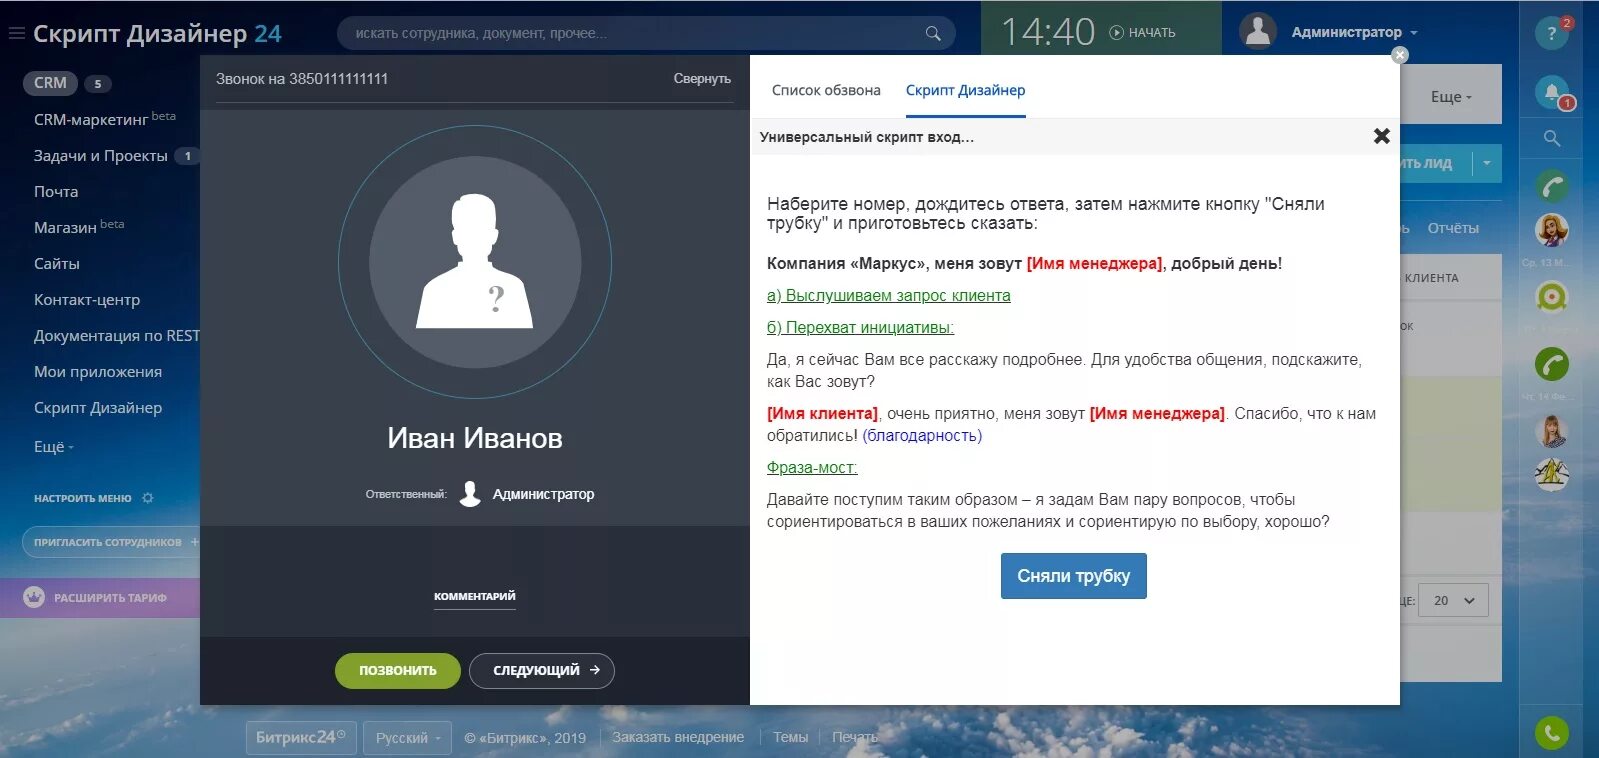
Task: Click Заказать внедрение footer link
Action: click(678, 737)
